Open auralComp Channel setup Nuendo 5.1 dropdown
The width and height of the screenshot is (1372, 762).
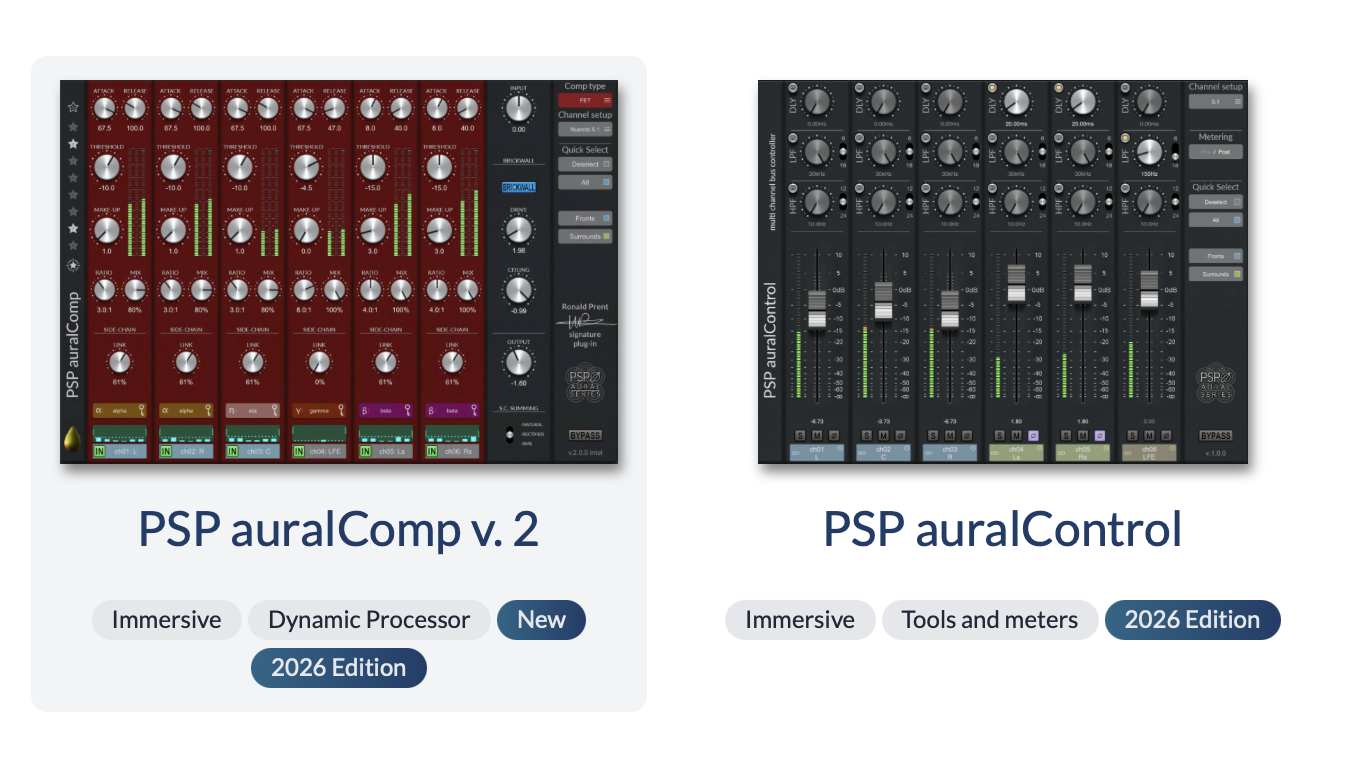585,129
